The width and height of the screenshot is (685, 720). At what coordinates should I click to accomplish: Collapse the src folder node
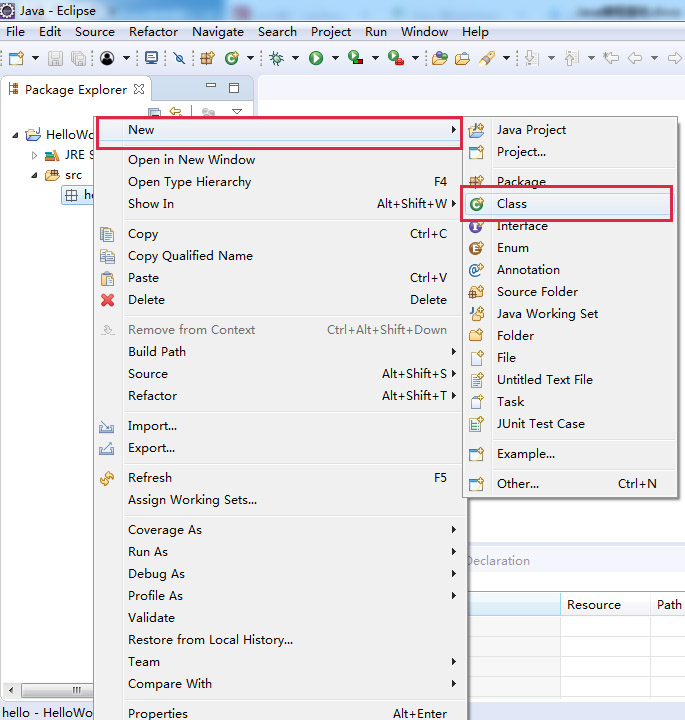(34, 175)
